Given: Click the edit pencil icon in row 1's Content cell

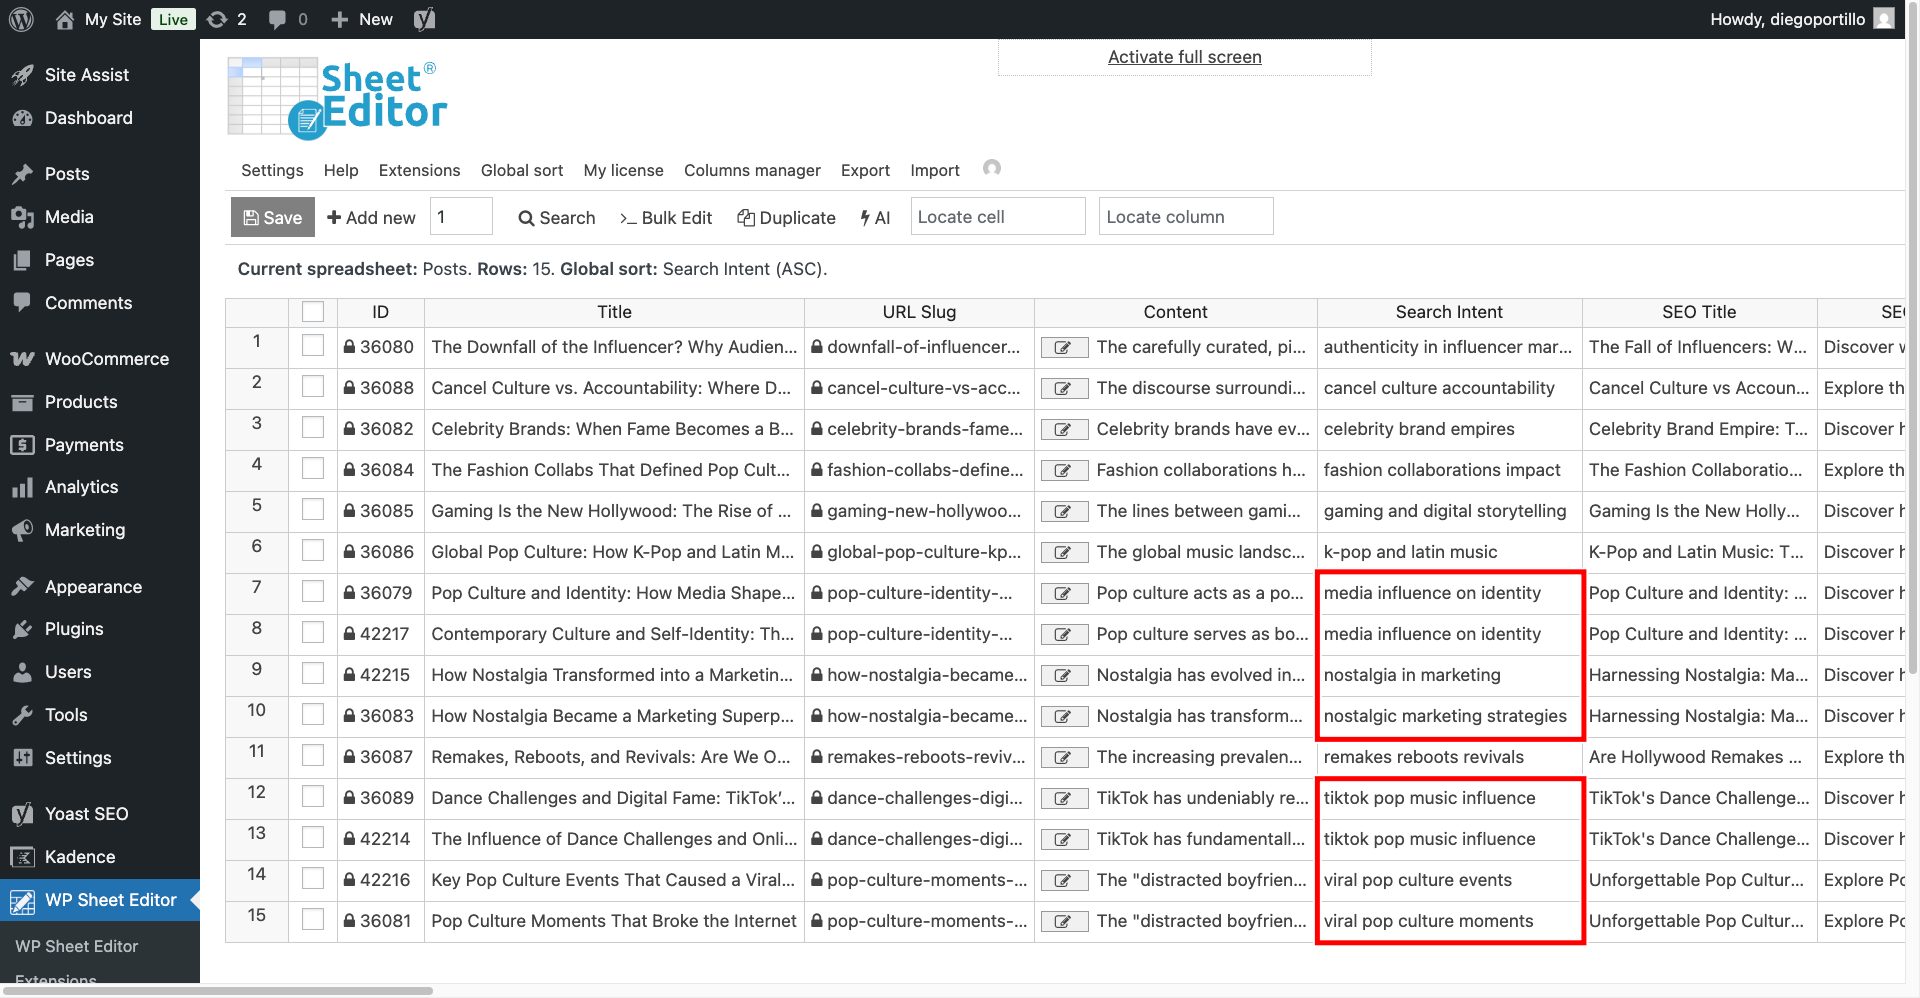Looking at the screenshot, I should [x=1063, y=347].
